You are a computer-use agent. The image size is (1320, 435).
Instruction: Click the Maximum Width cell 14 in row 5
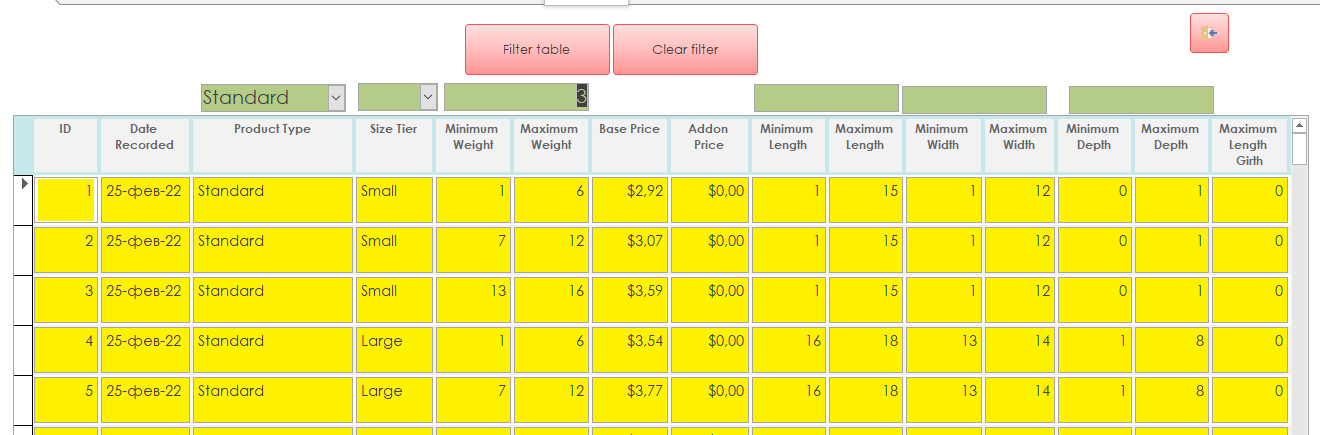tap(1020, 400)
